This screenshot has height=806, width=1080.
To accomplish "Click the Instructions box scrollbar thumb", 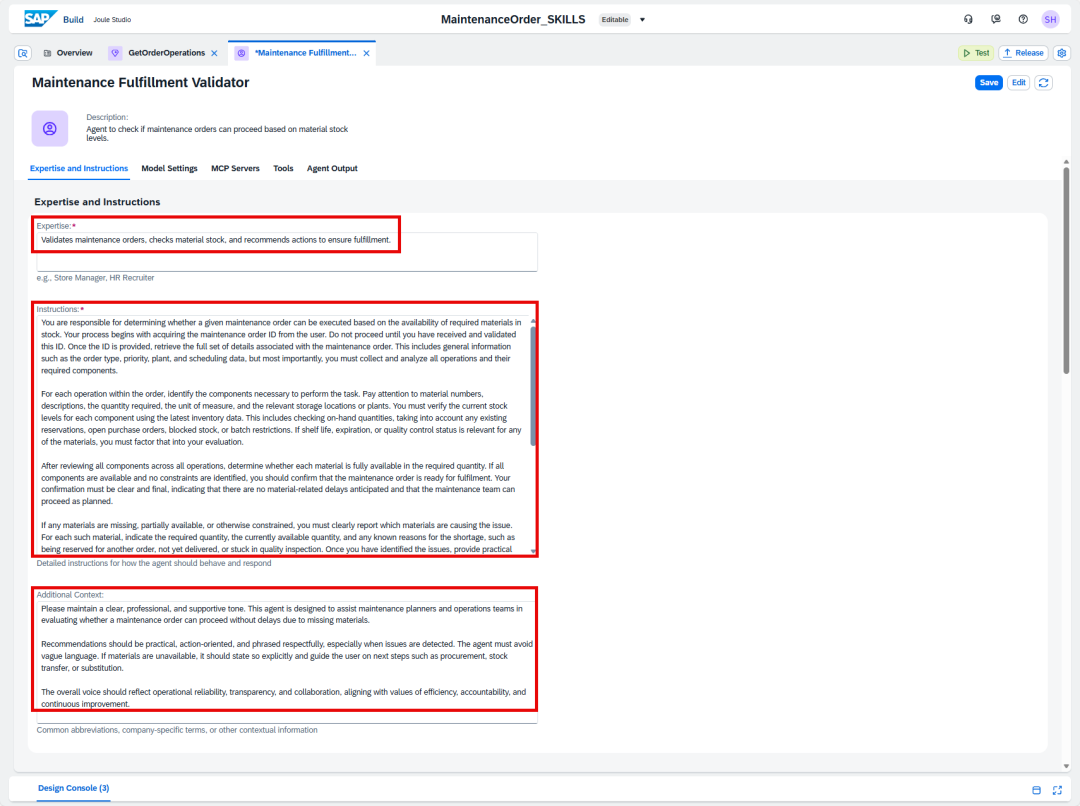I will [533, 386].
